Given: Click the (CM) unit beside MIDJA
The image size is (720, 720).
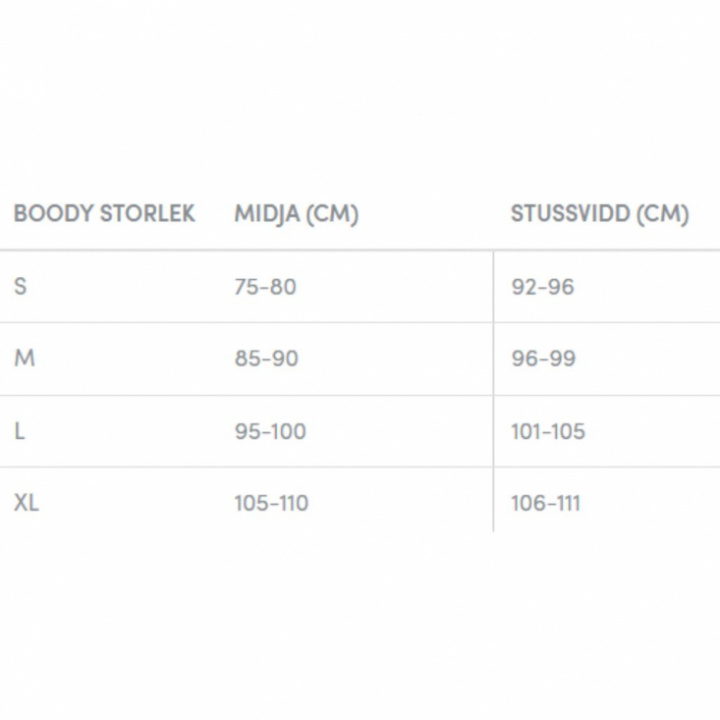Looking at the screenshot, I should pyautogui.click(x=331, y=214).
